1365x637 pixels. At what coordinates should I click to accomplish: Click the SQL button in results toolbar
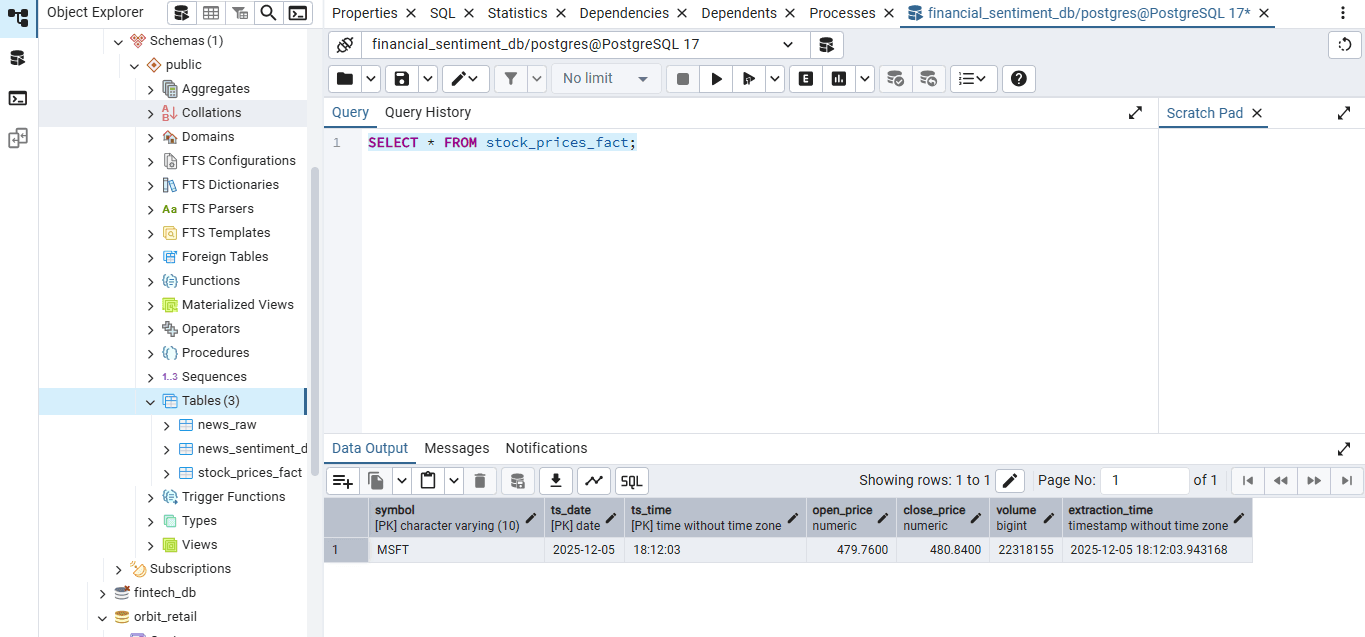[x=632, y=480]
